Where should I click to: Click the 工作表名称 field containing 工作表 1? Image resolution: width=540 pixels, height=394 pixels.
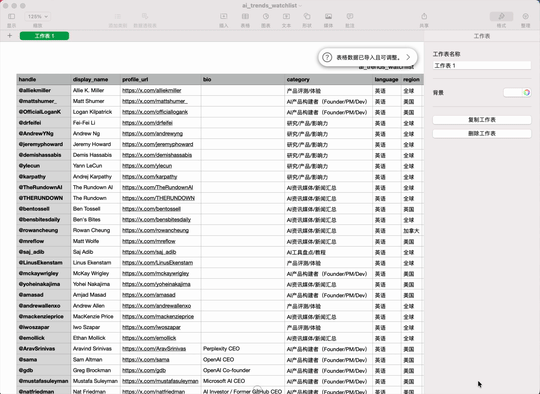pos(482,65)
